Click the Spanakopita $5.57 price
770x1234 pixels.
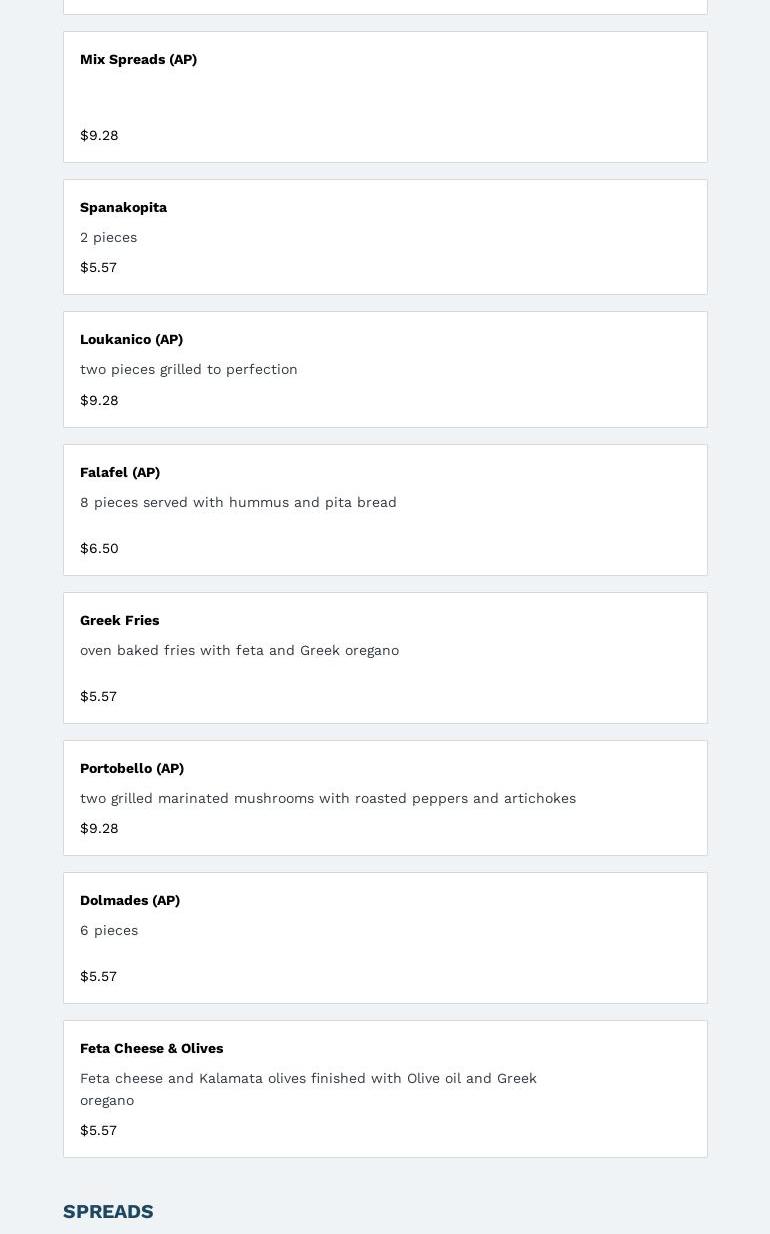pyautogui.click(x=98, y=267)
